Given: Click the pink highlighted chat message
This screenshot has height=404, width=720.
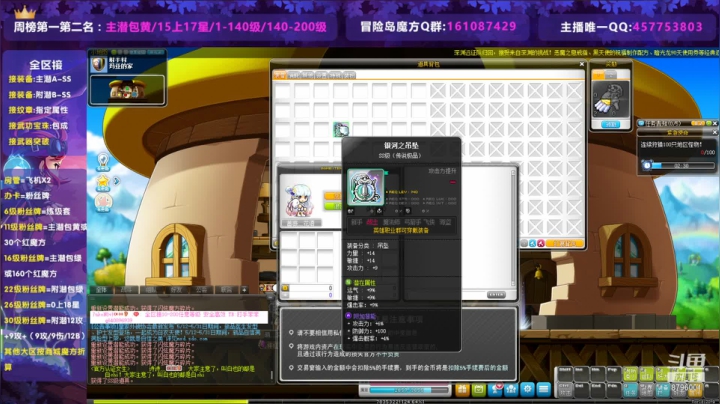Looking at the screenshot, I should (179, 317).
